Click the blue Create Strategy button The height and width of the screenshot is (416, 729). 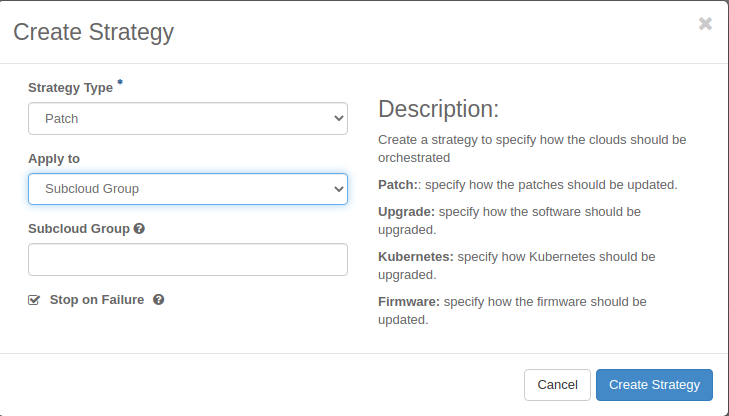tap(654, 385)
